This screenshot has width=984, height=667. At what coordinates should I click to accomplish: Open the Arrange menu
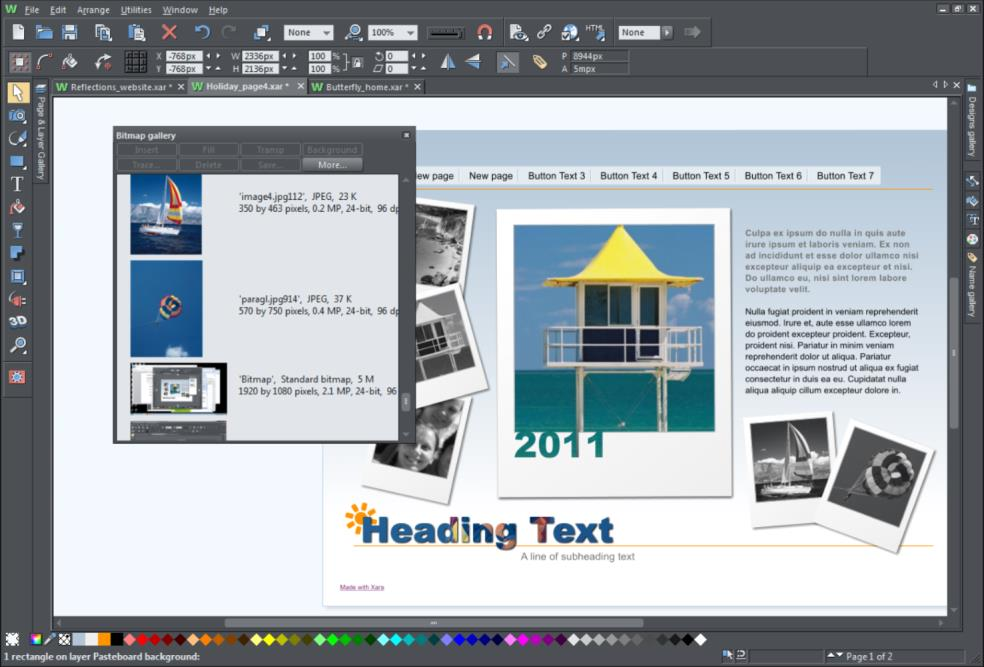pos(93,10)
